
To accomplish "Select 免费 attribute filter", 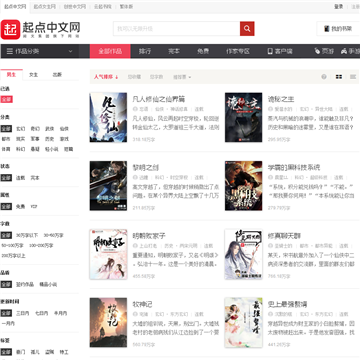I will 21,207.
